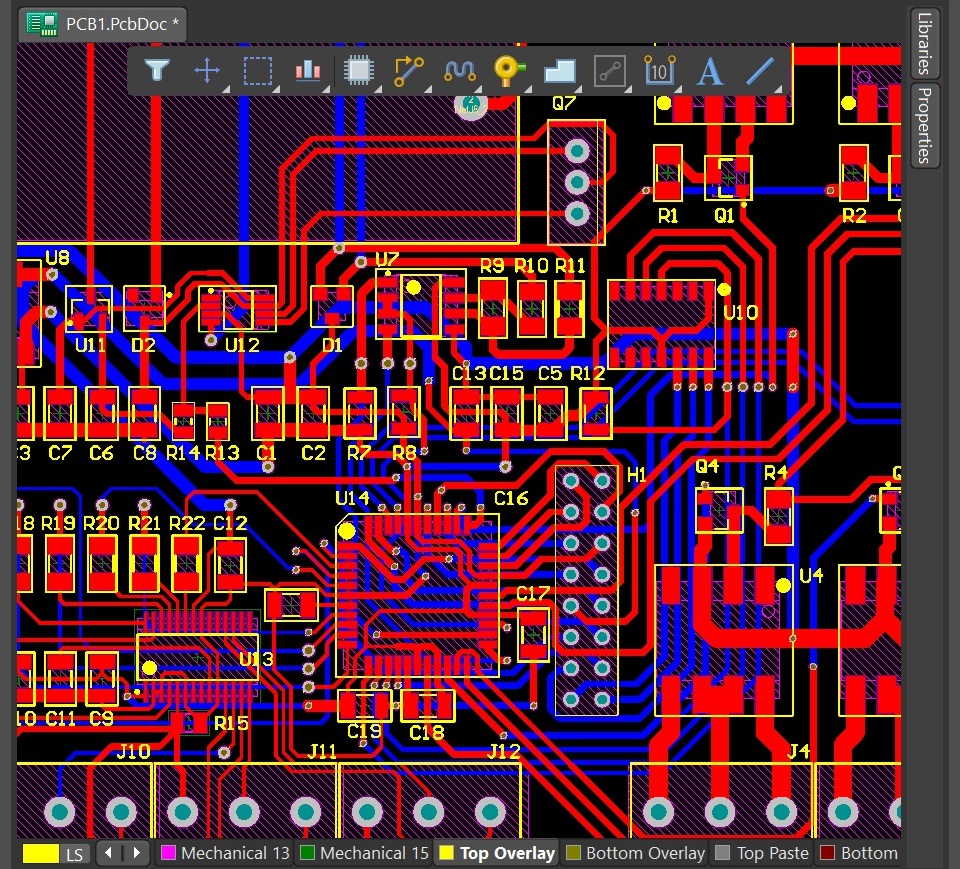Click the Polygon Pour tool icon
The image size is (960, 869).
(x=558, y=70)
